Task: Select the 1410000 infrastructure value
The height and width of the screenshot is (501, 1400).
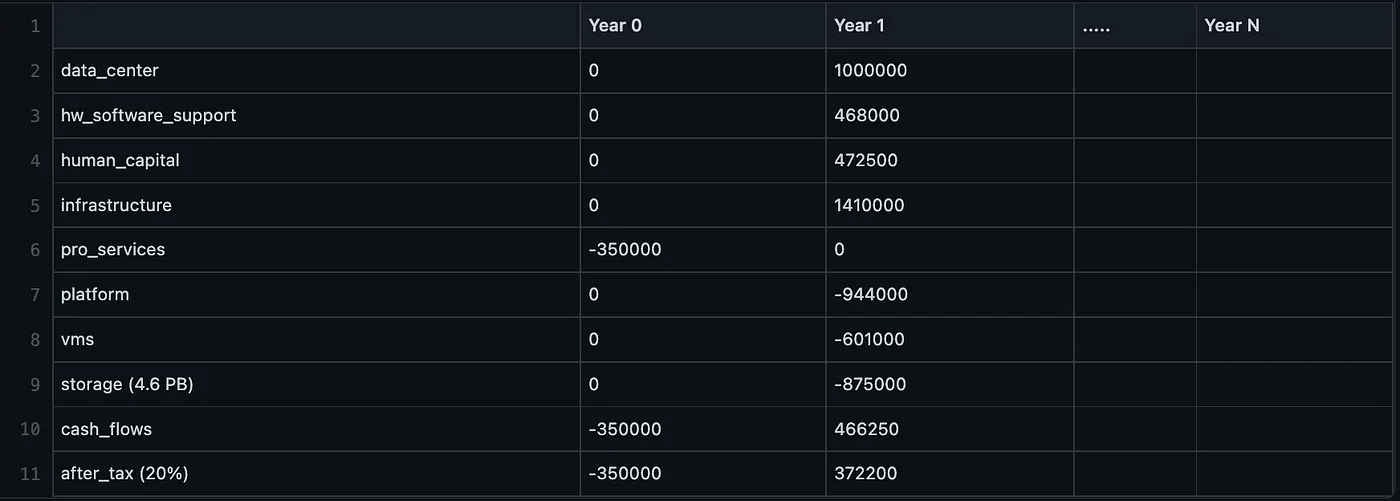Action: [869, 205]
